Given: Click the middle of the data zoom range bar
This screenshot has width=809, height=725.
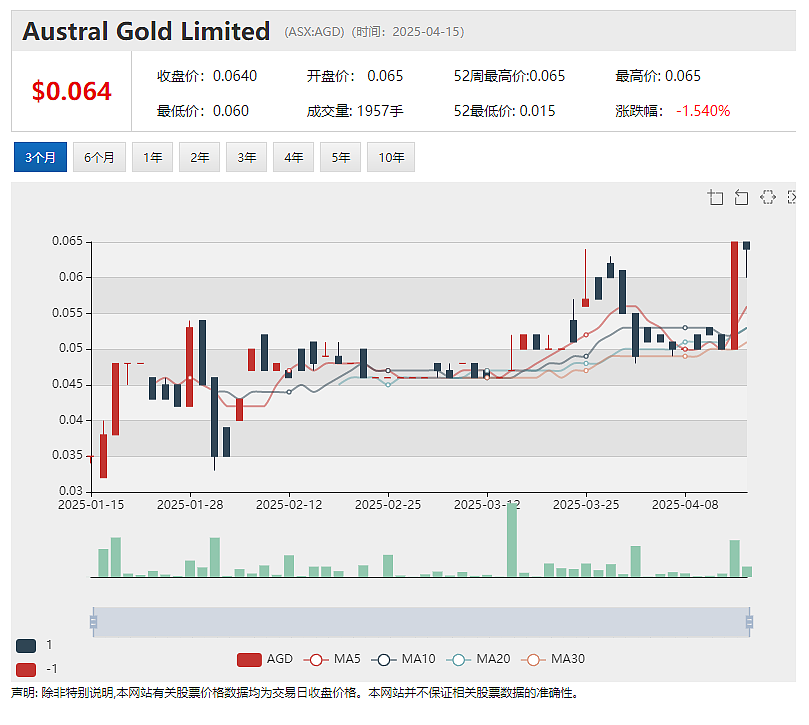Looking at the screenshot, I should pyautogui.click(x=422, y=622).
